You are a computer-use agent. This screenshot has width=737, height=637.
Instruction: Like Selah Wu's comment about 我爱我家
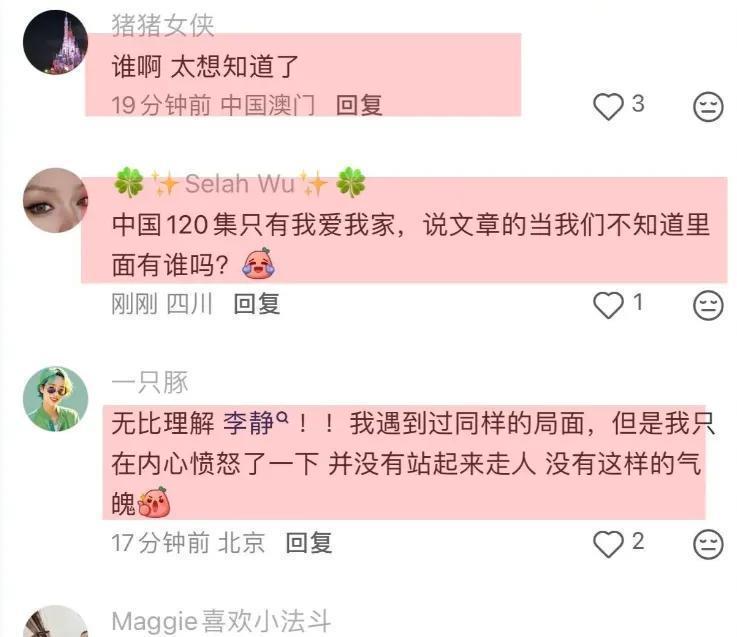click(x=608, y=305)
